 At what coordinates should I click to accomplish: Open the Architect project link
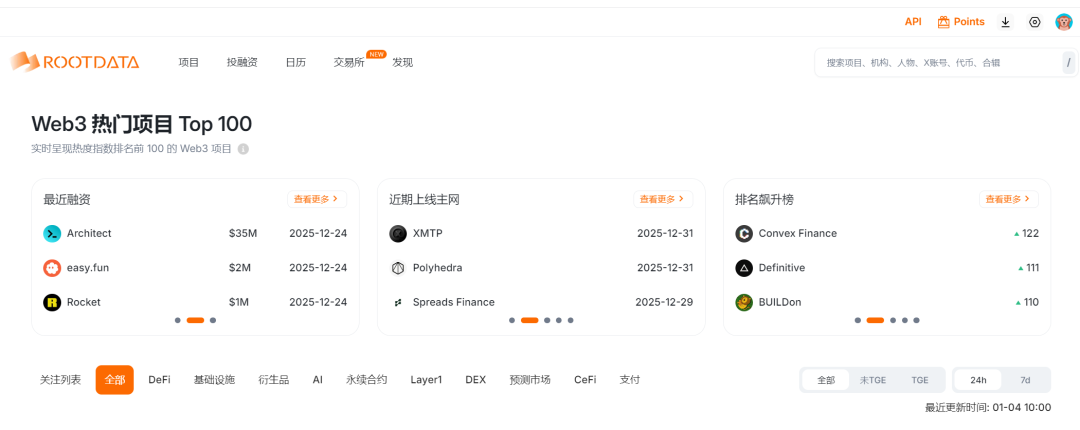coord(89,234)
